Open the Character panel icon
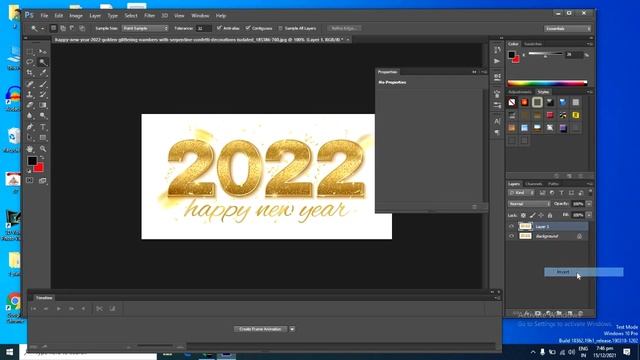 click(x=497, y=121)
